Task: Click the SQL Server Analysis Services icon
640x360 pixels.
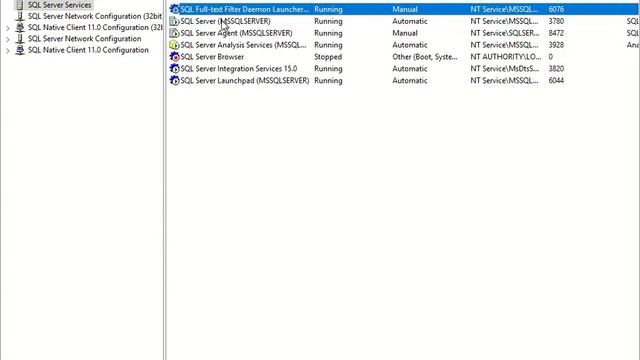Action: 174,45
